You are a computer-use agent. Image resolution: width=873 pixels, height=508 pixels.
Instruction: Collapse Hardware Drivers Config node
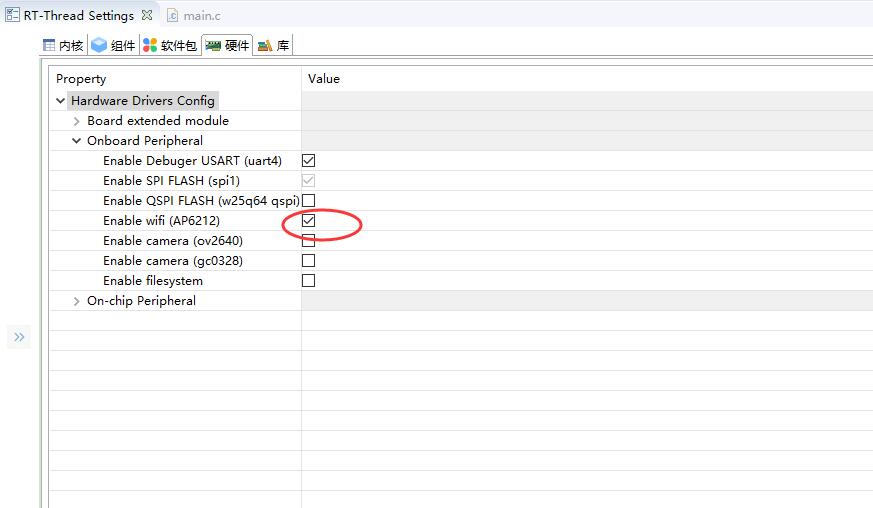pos(61,101)
